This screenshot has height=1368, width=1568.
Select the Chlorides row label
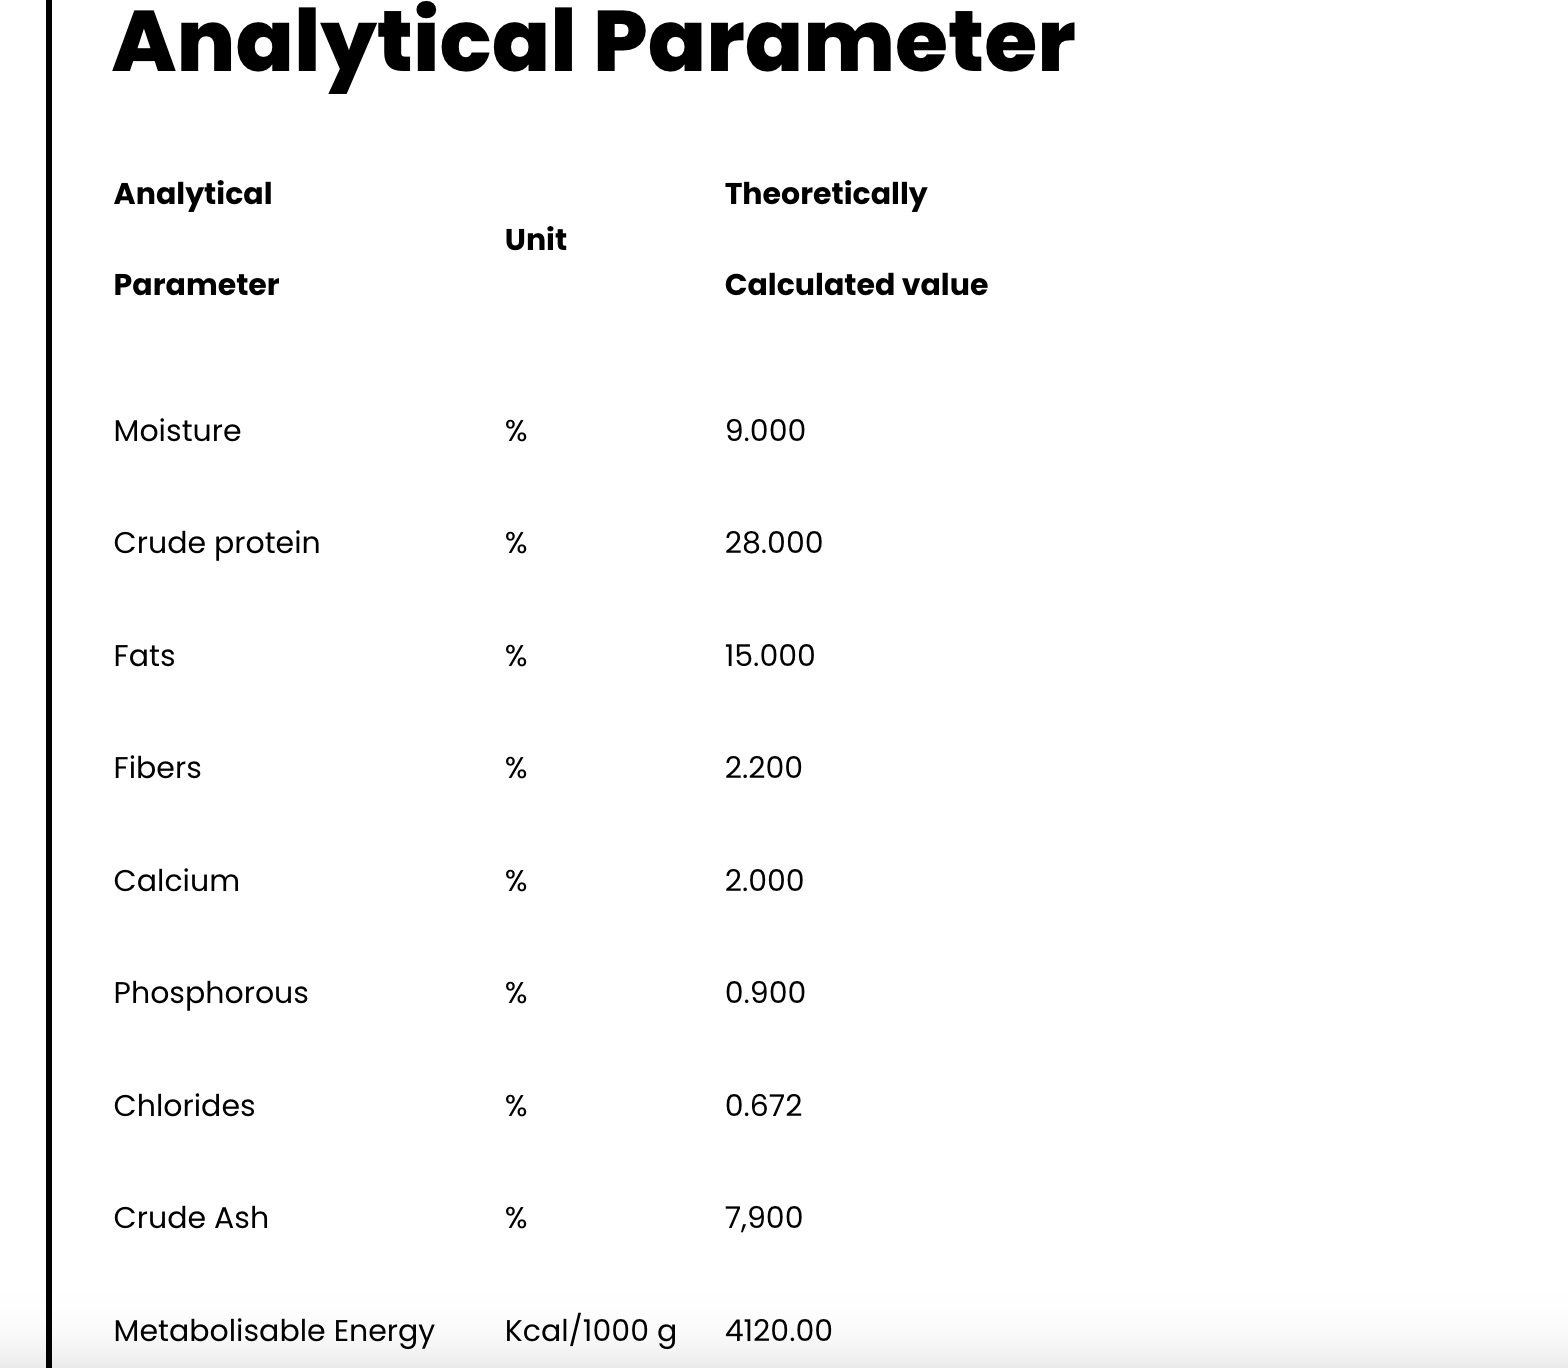[184, 1106]
